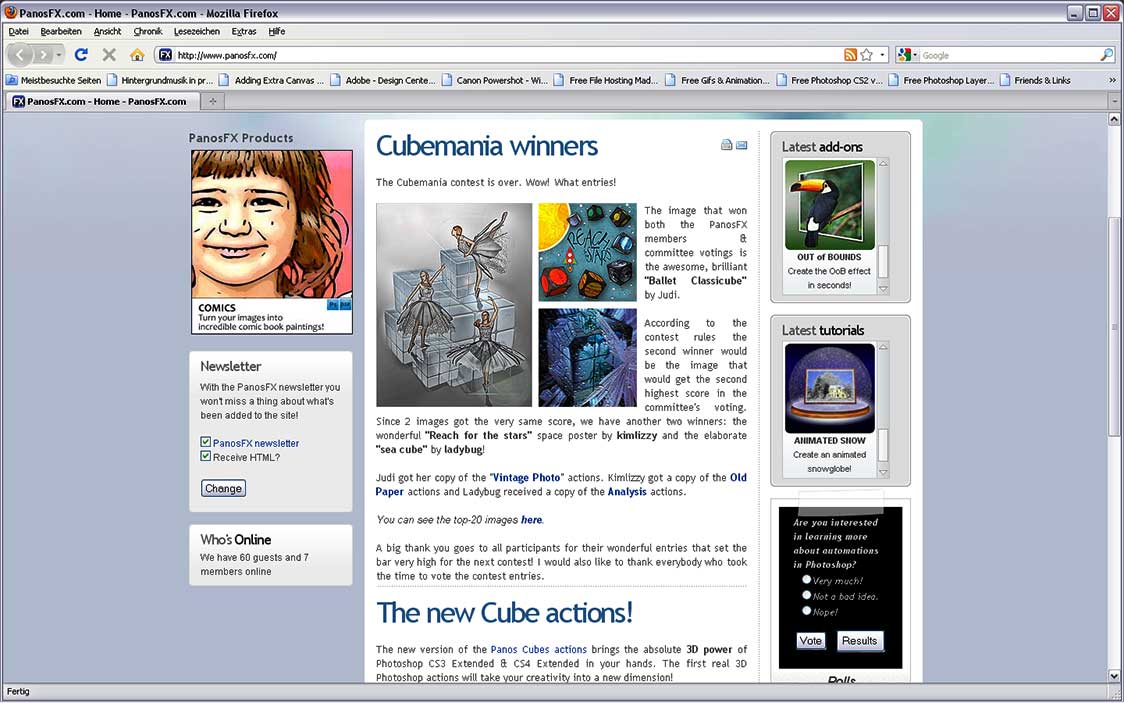Bookmark this page with the star icon
The image size is (1124, 703).
pyautogui.click(x=867, y=54)
